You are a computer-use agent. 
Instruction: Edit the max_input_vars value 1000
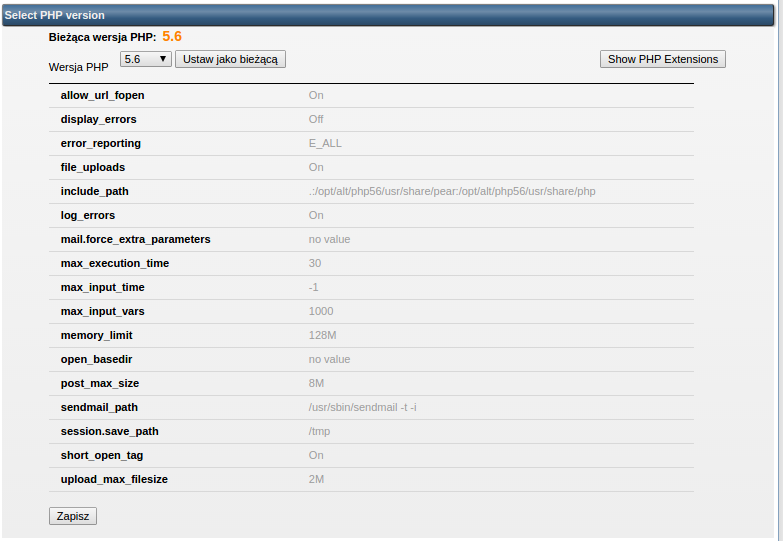pyautogui.click(x=321, y=311)
